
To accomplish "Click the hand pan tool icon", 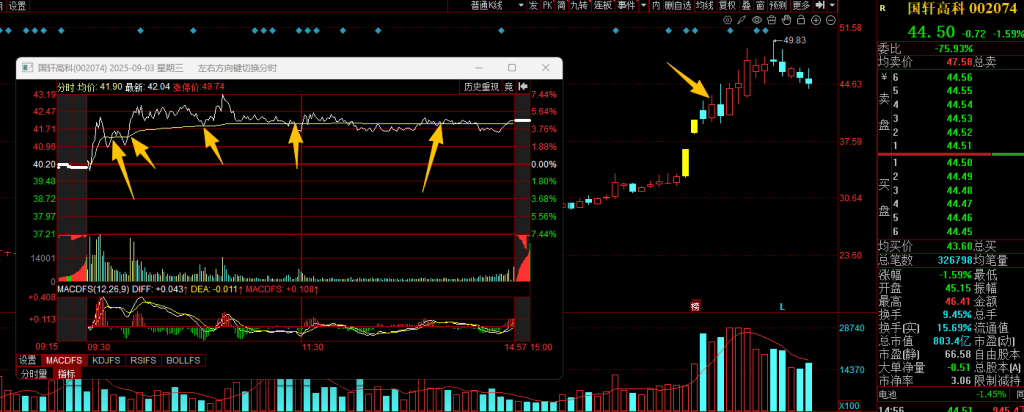I will click(x=786, y=19).
